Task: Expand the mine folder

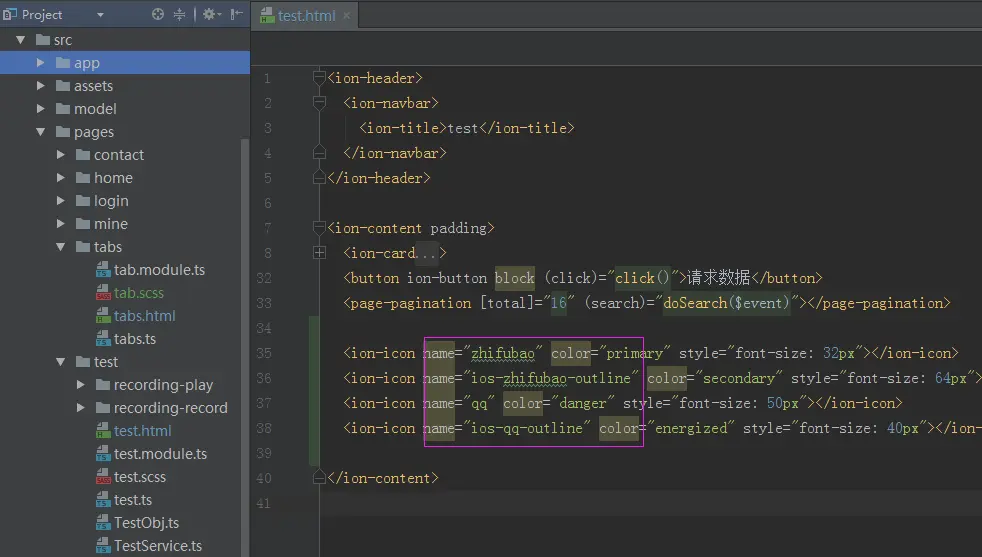Action: tap(61, 224)
